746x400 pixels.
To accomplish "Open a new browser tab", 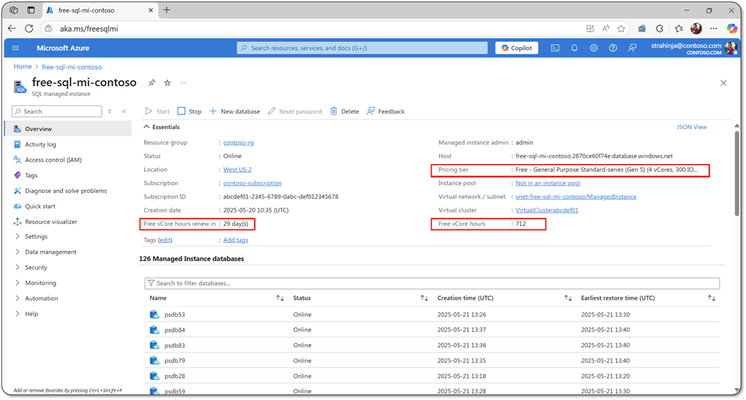I will pos(167,10).
